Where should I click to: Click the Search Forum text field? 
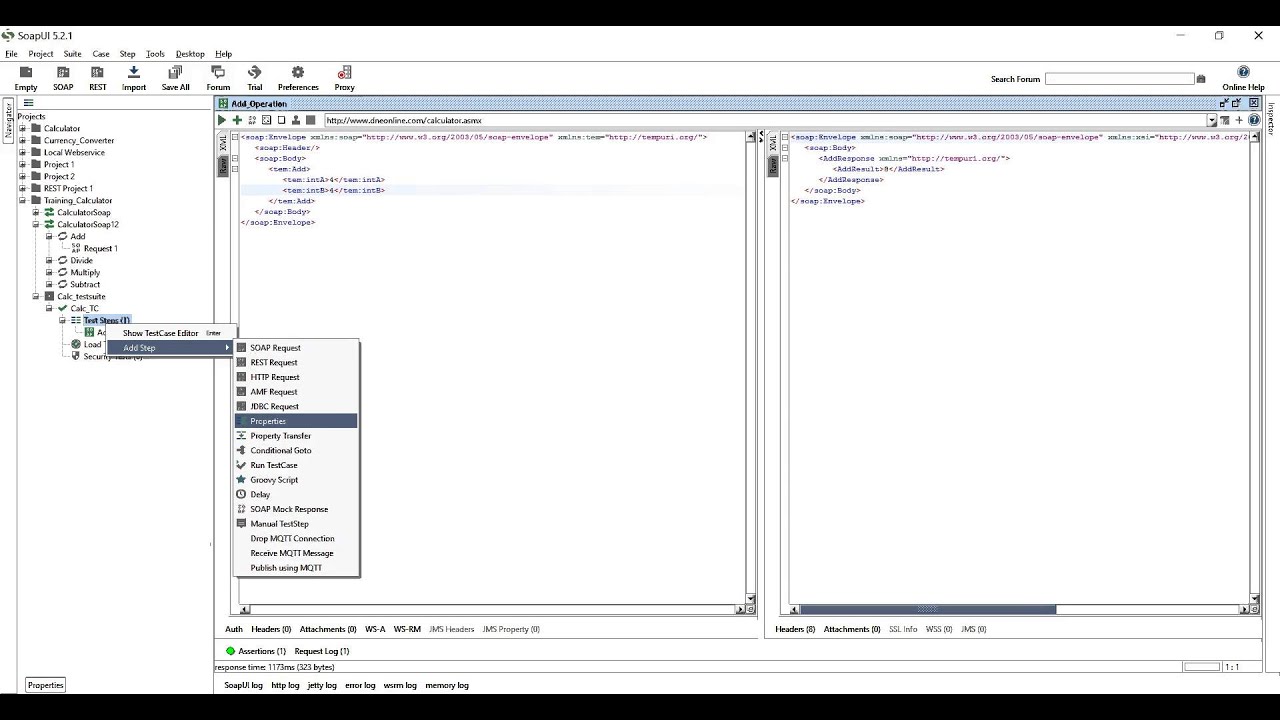[x=1119, y=79]
